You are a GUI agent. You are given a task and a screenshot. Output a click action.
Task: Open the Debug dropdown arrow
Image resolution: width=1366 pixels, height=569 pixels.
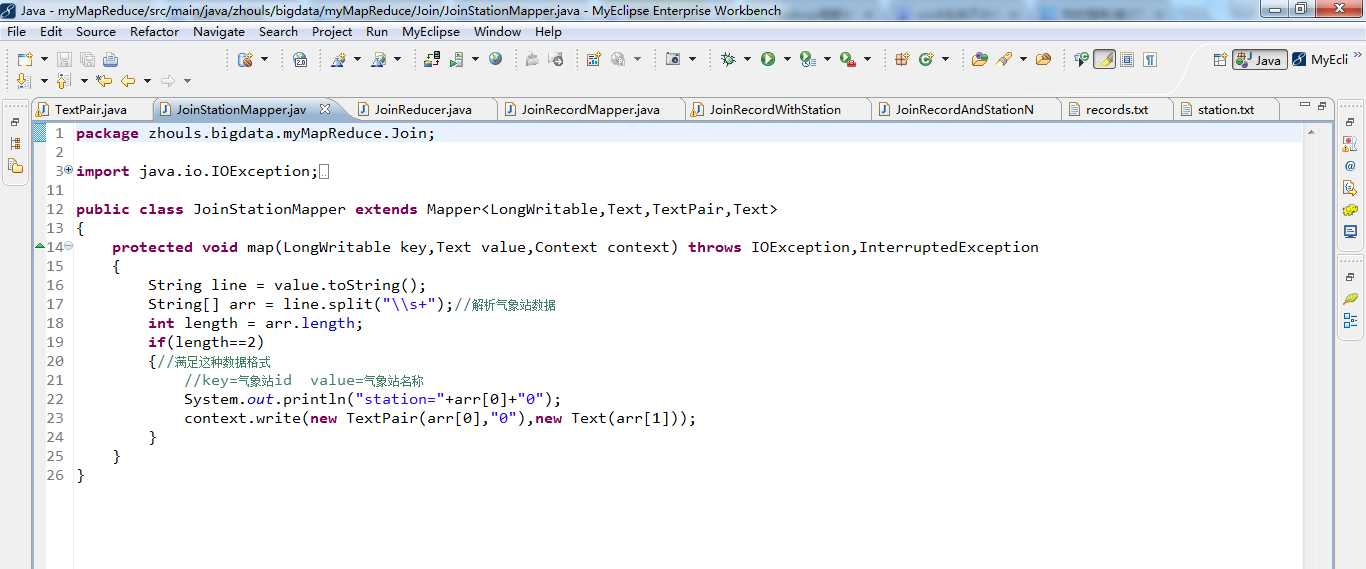(747, 59)
